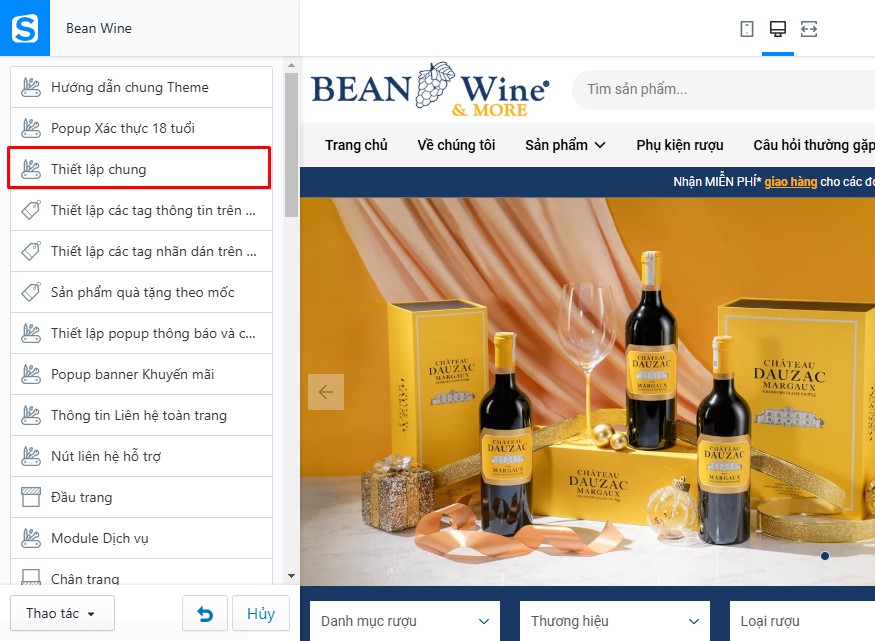Click icon beside Hướng dẫn chung Theme
The image size is (875, 641).
pos(31,87)
